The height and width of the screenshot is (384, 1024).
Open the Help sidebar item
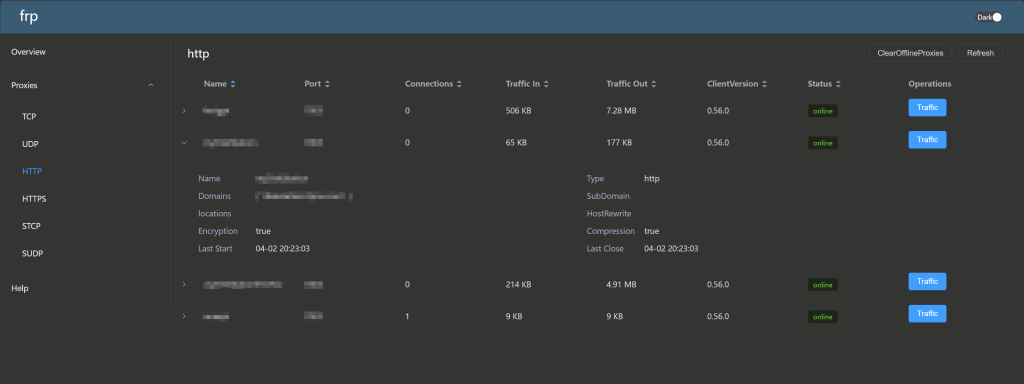pos(20,288)
